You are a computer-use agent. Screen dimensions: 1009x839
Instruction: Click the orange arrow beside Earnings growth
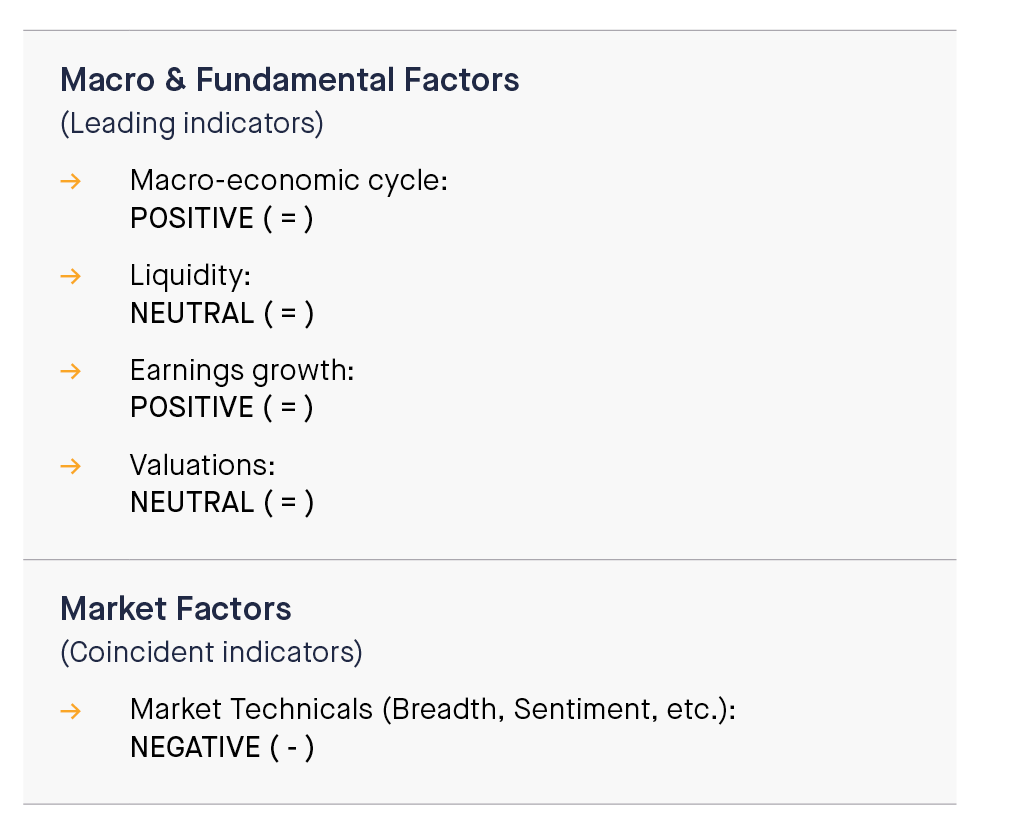(71, 371)
